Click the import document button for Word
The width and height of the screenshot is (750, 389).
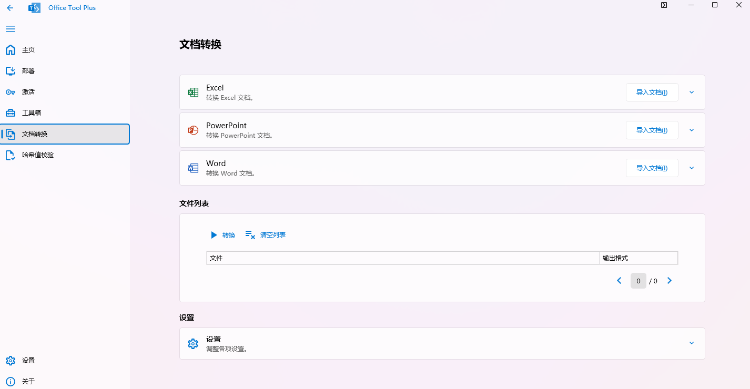[x=652, y=168]
